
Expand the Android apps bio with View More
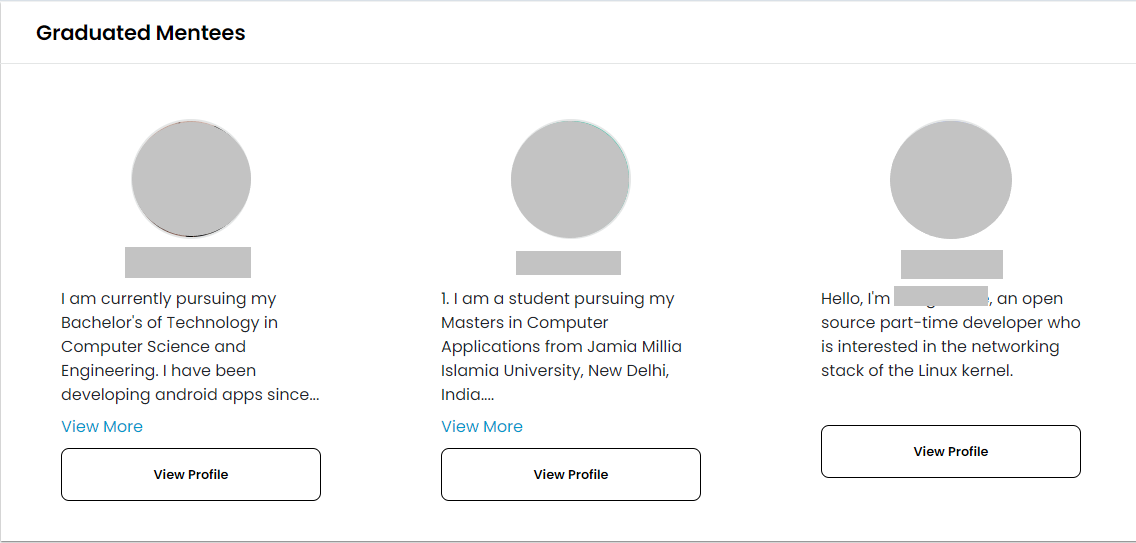[x=102, y=426]
